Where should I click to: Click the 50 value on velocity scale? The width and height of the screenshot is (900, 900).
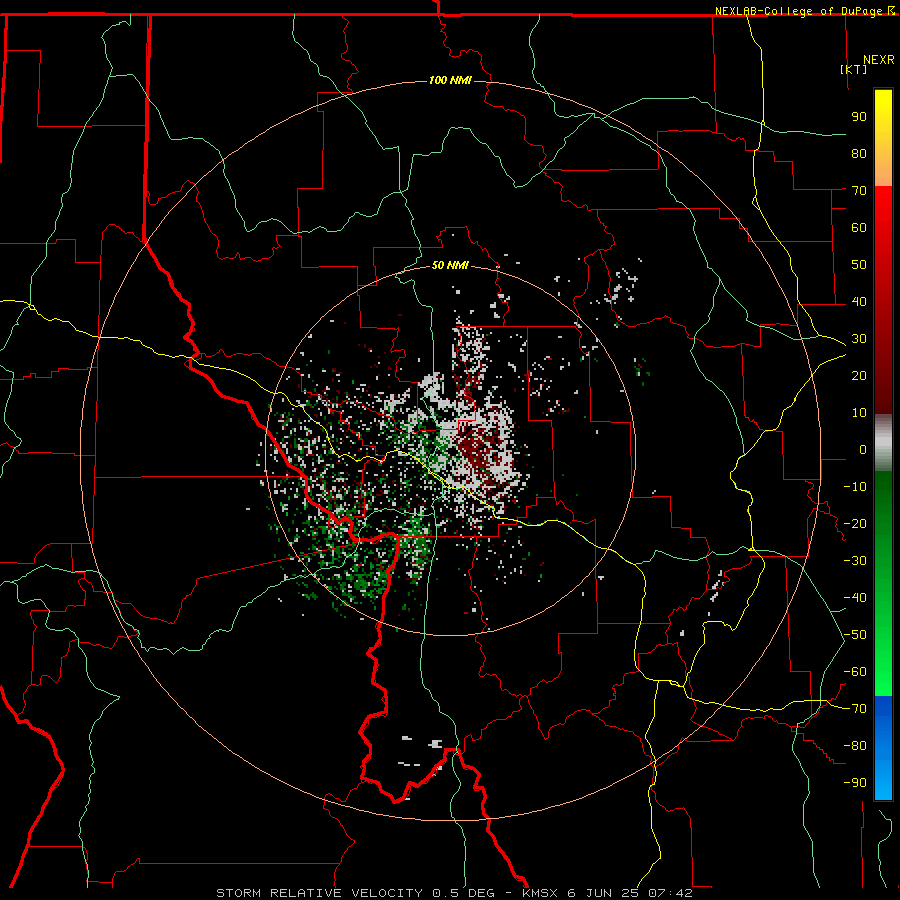pos(859,265)
